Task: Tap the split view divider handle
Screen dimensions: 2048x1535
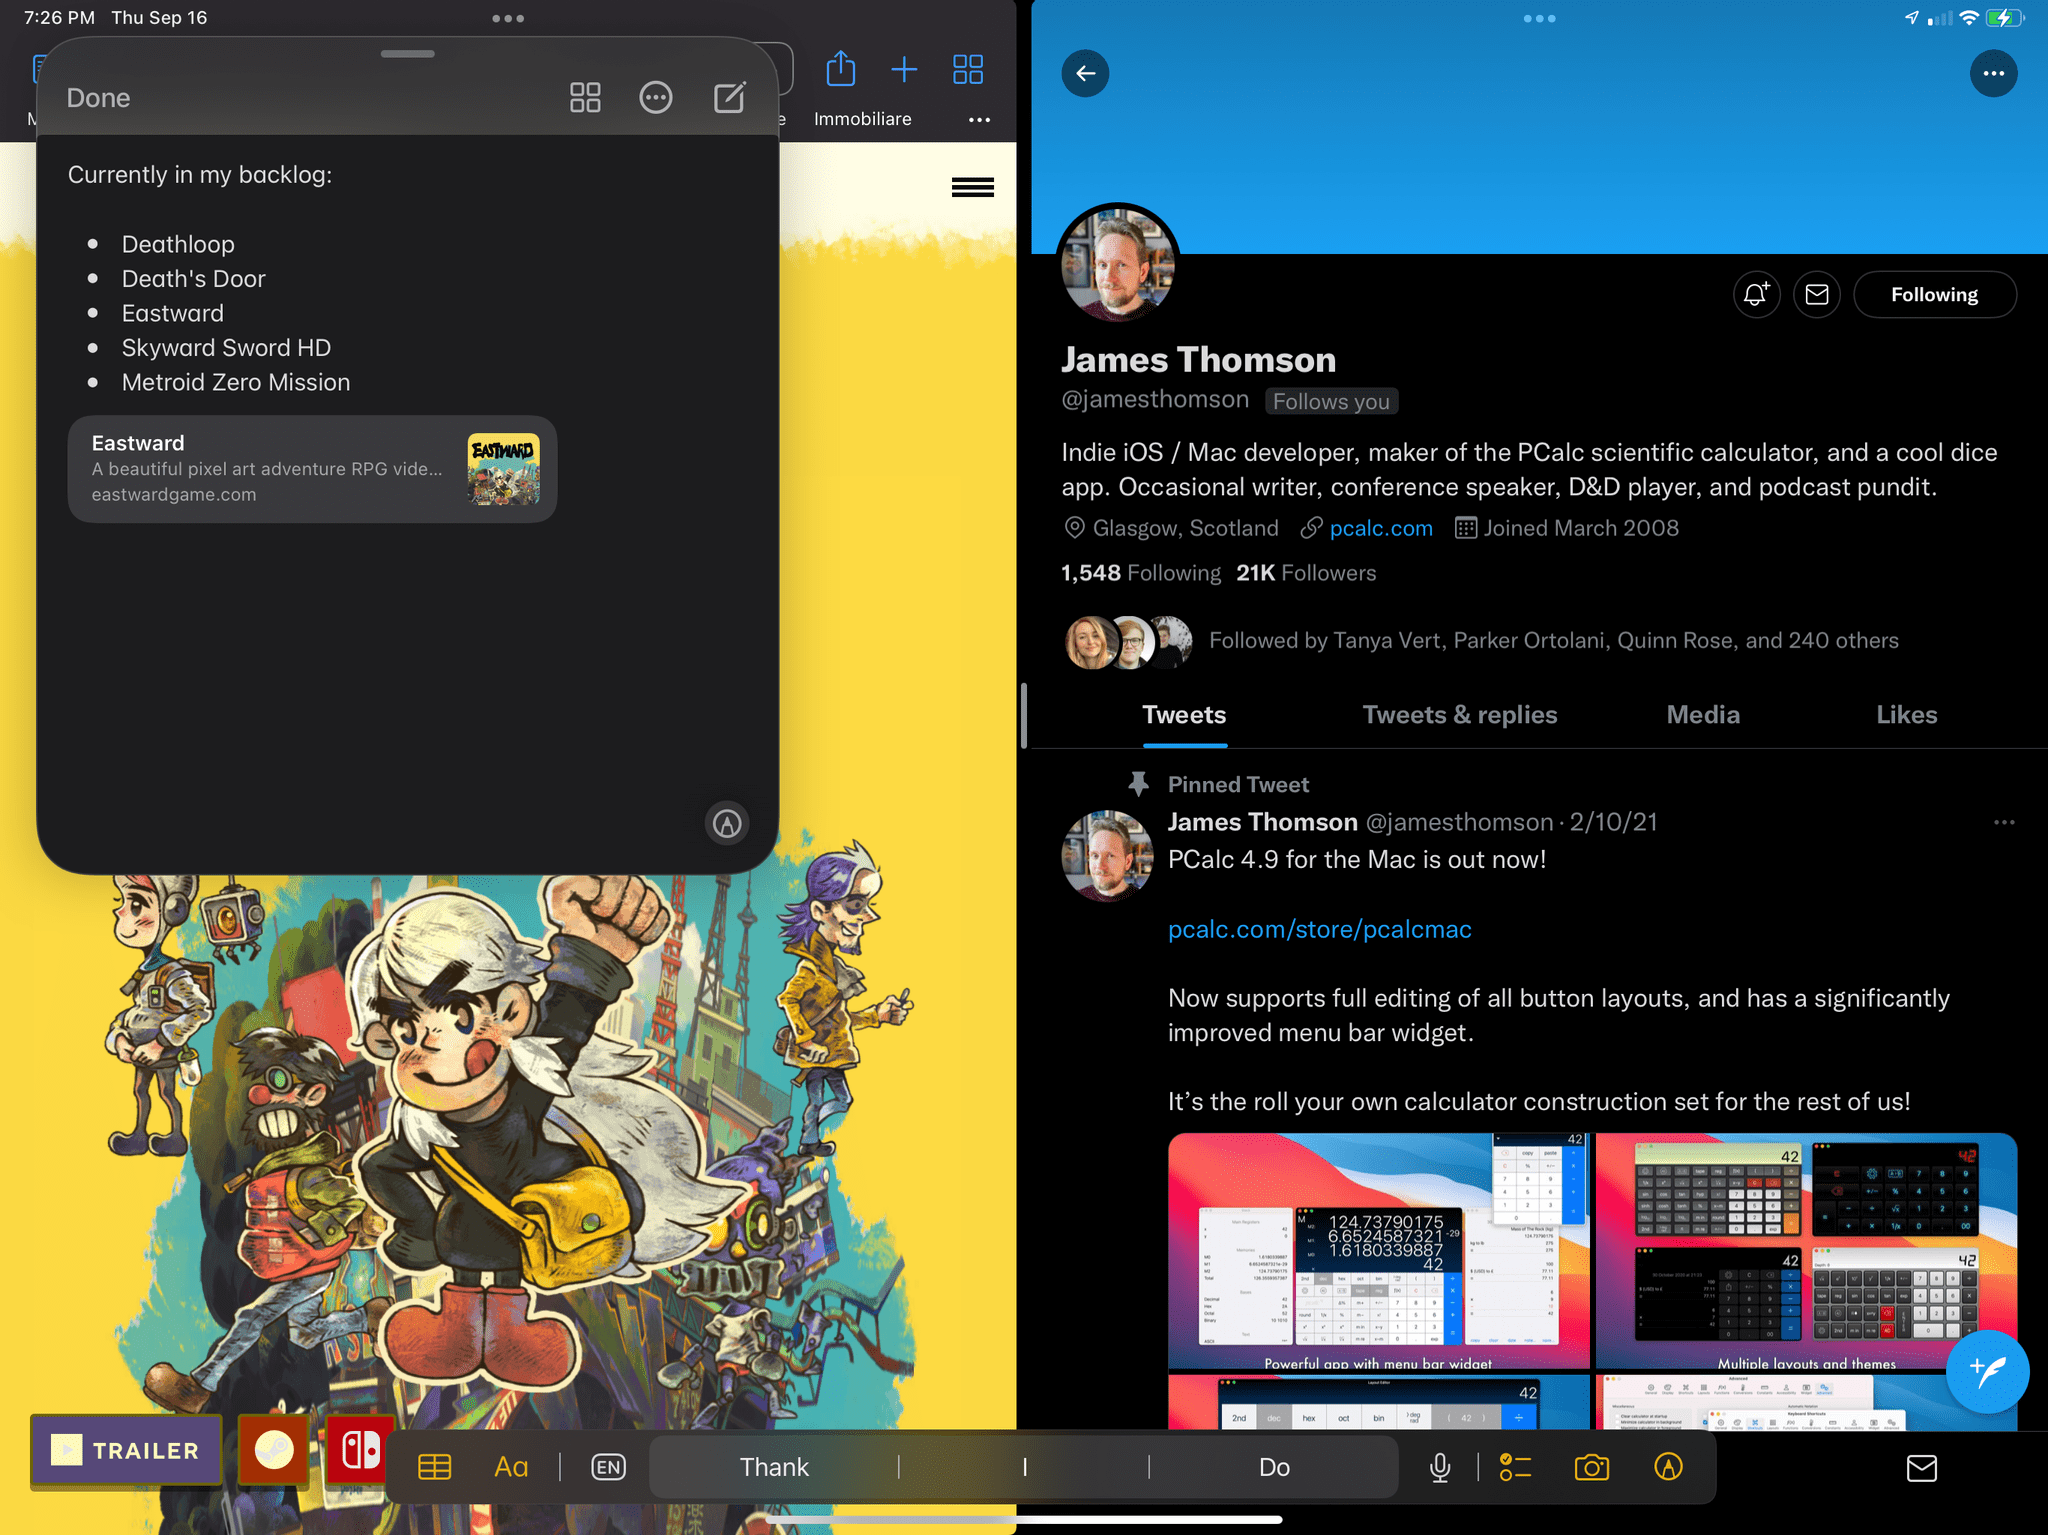Action: point(1024,715)
